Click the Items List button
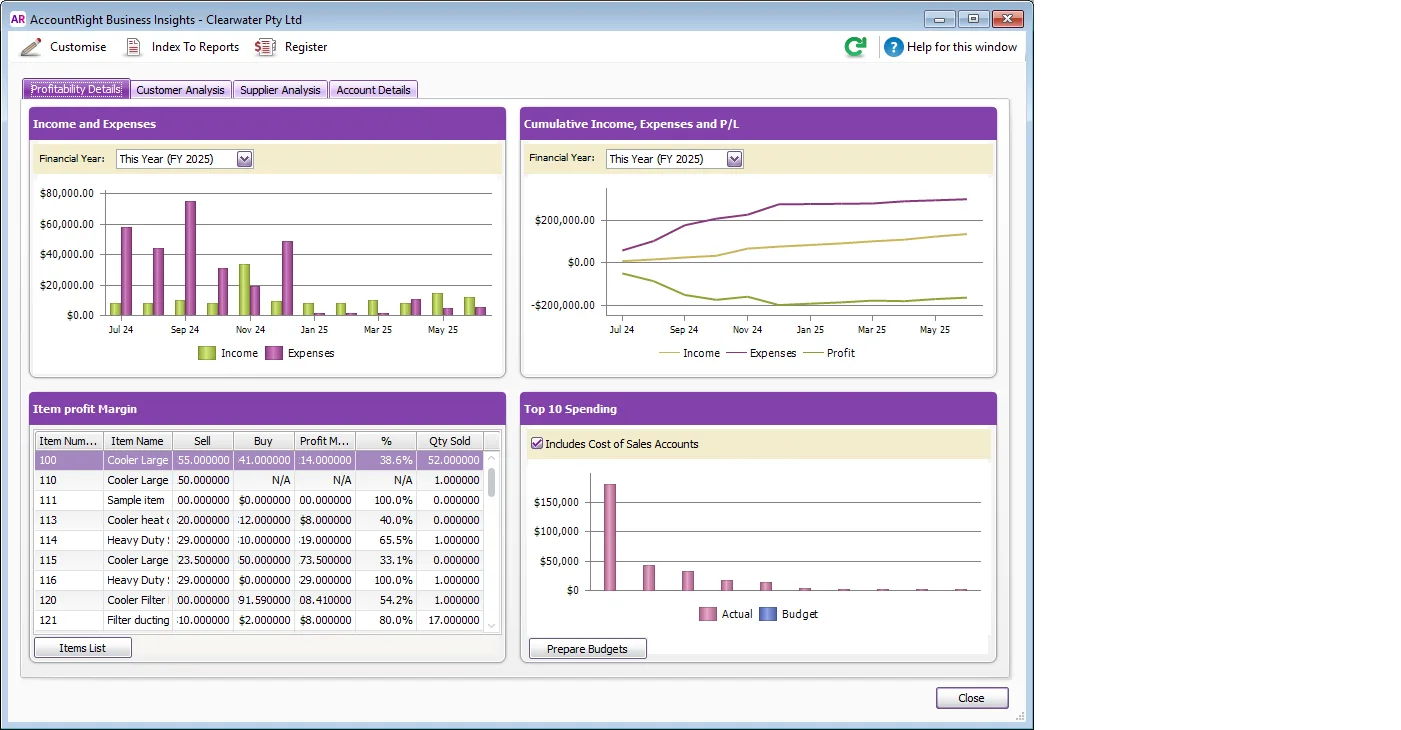The image size is (1401, 730). 83,648
